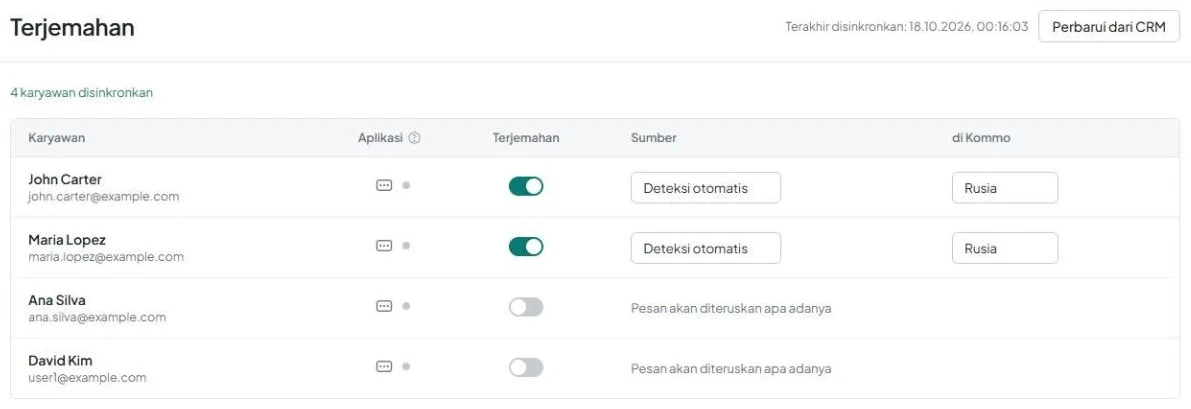Click the di Kommo column header
This screenshot has height=409, width=1191.
coord(981,138)
